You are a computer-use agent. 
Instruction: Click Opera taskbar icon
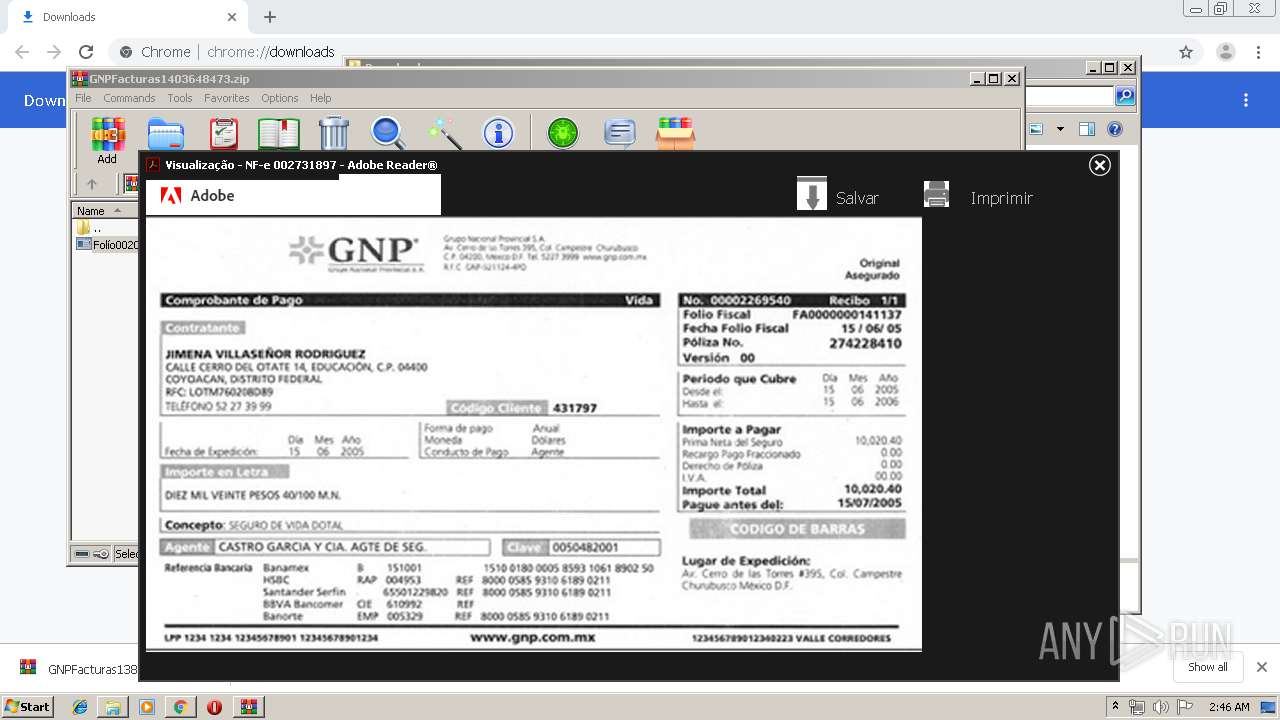214,707
